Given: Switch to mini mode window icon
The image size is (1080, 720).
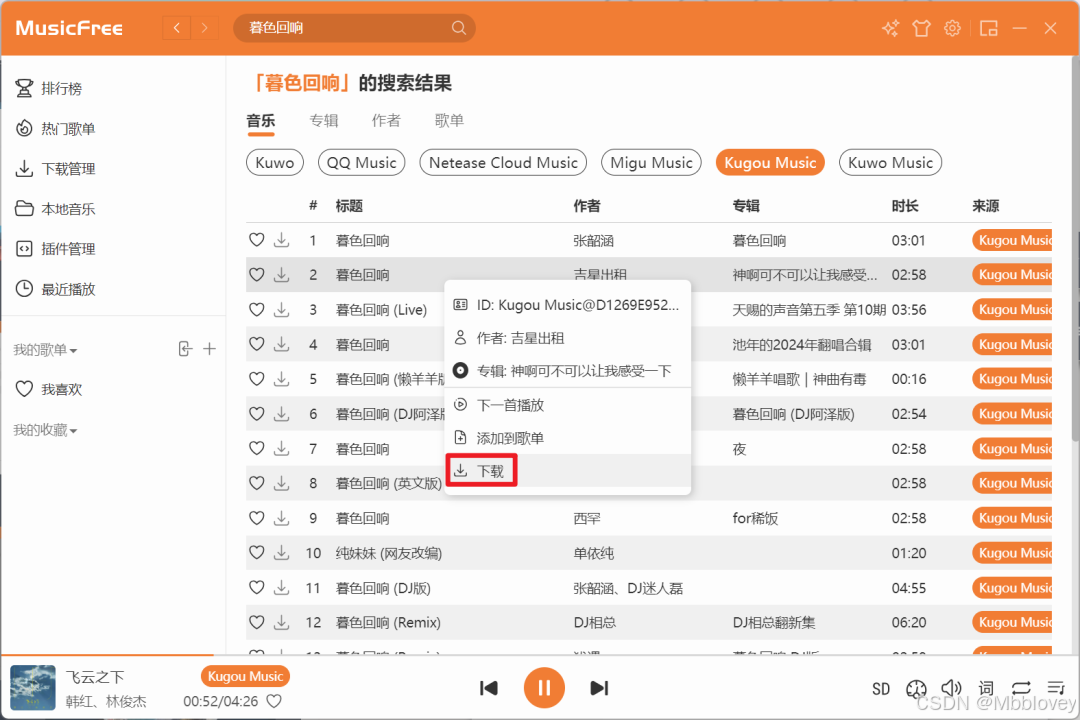Looking at the screenshot, I should [x=988, y=28].
